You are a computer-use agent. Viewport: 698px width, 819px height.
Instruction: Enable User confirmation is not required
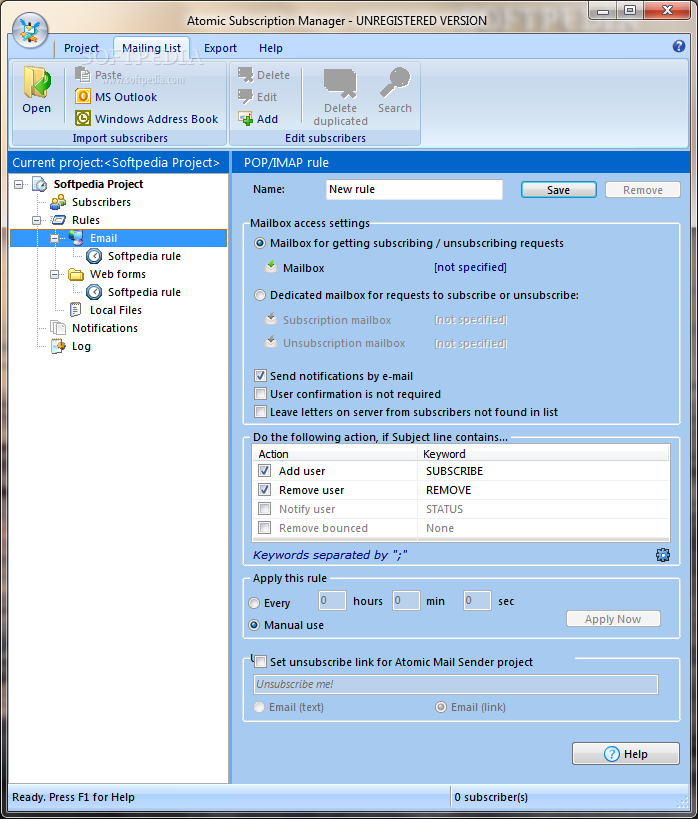260,393
